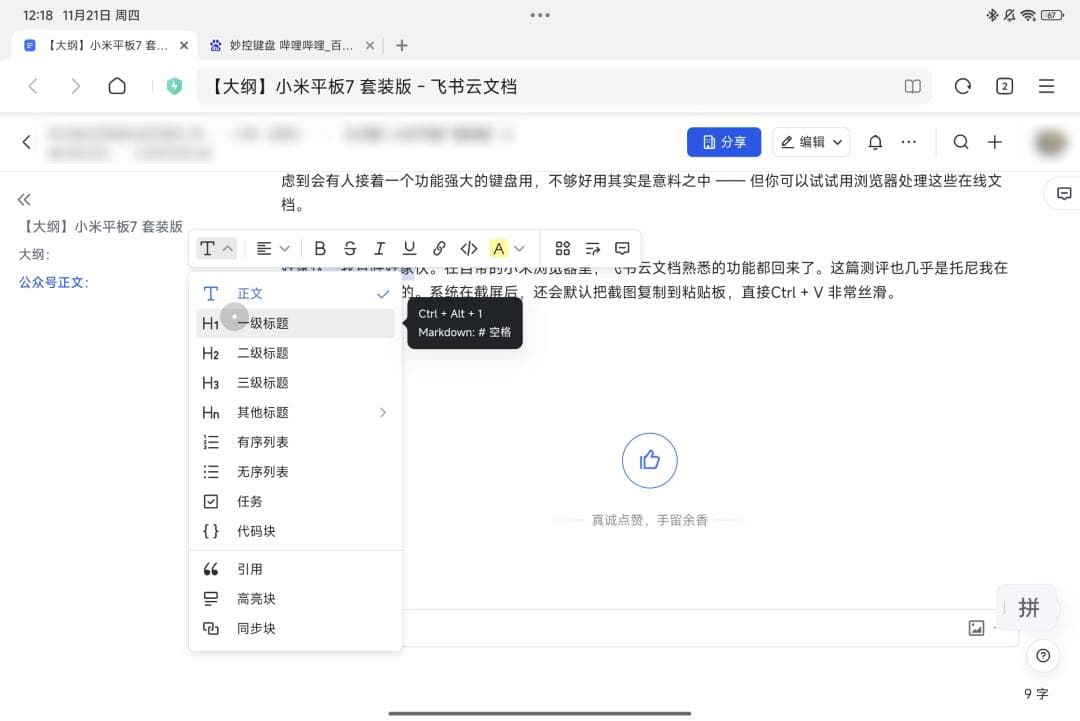1080x721 pixels.
Task: Toggle bold formatting in the floating toolbar
Action: click(320, 248)
